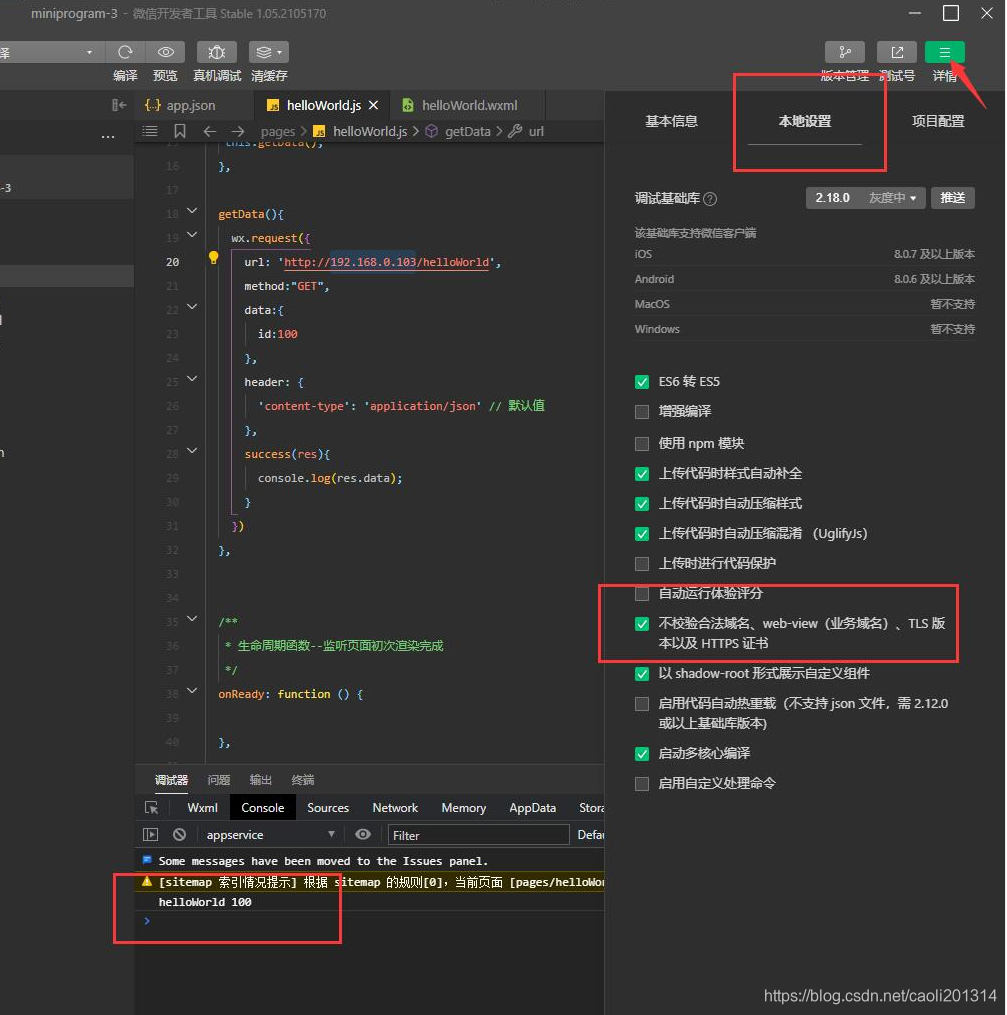The width and height of the screenshot is (1007, 1015).
Task: Enable 启用代码自动热重载 checkbox
Action: click(642, 704)
